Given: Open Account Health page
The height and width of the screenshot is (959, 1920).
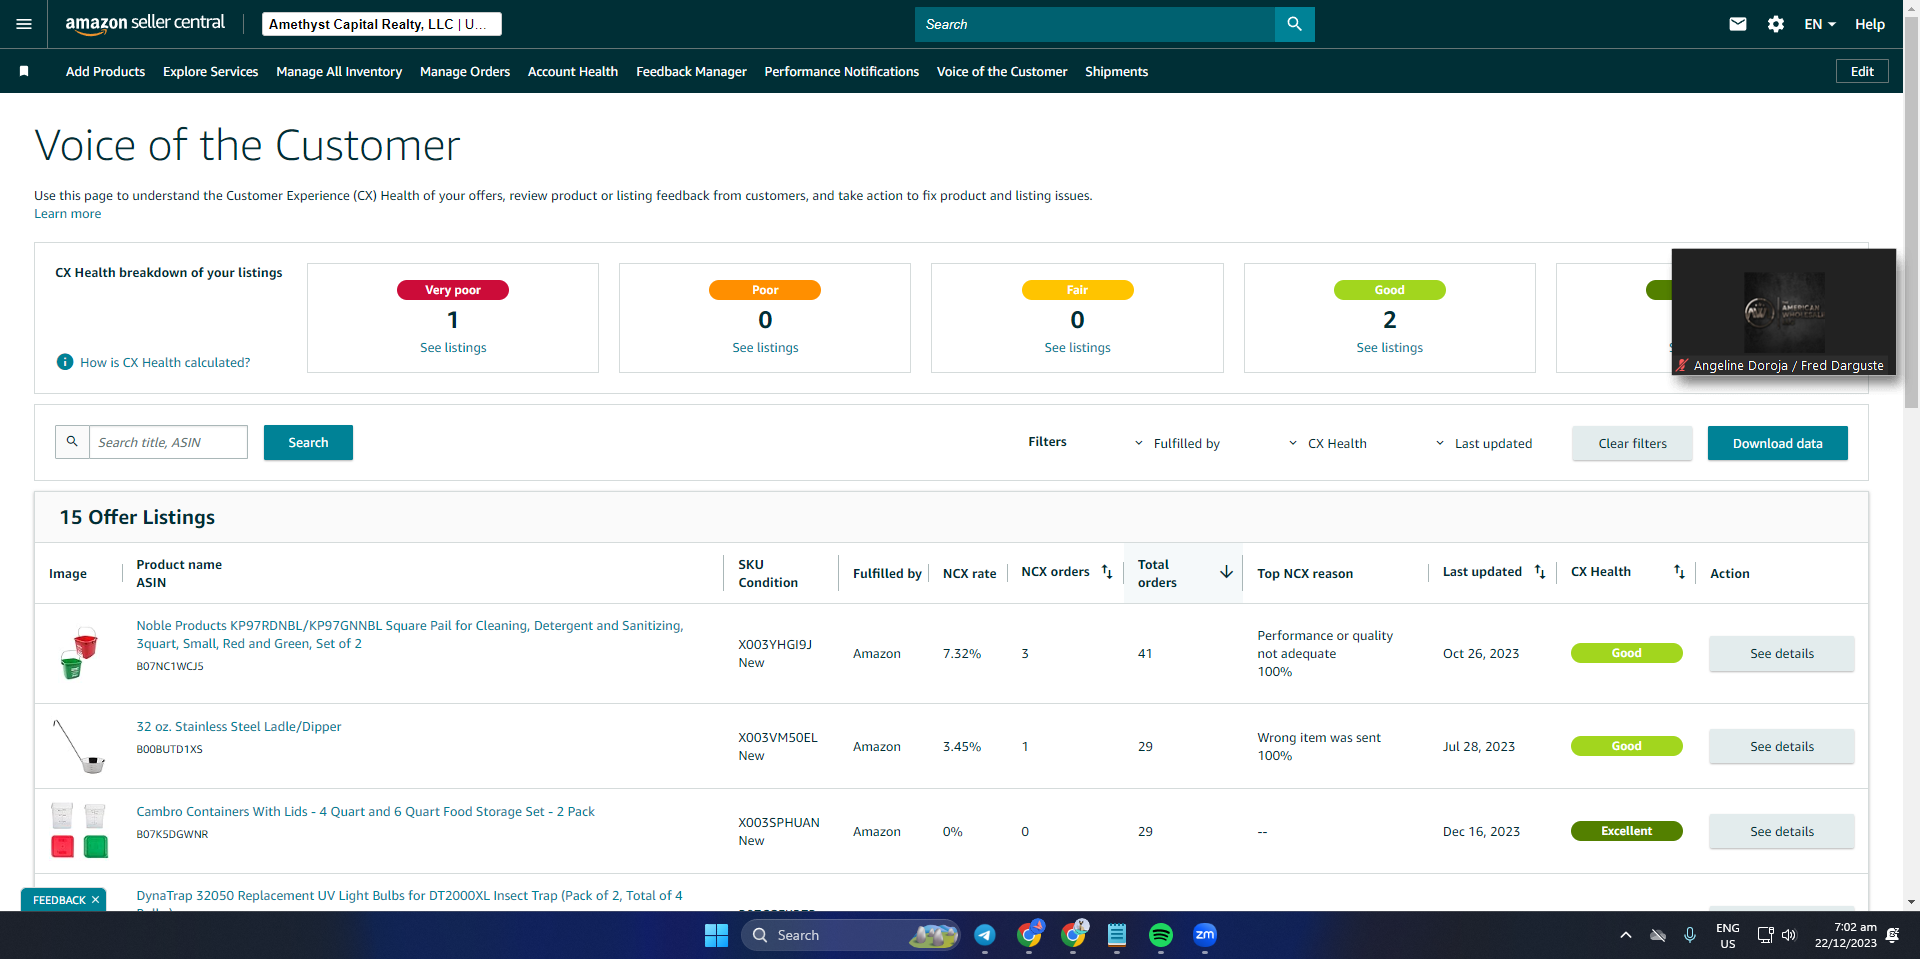Looking at the screenshot, I should coord(573,71).
